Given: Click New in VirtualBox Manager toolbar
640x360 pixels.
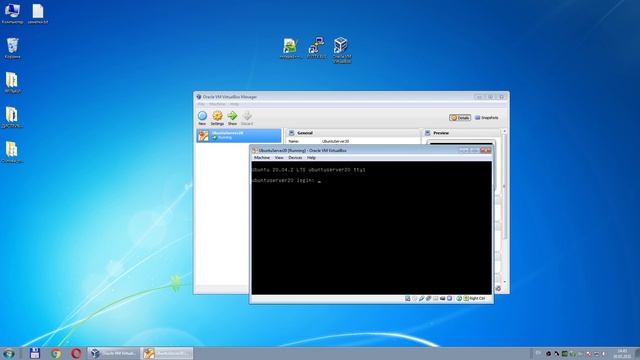Looking at the screenshot, I should pos(202,118).
